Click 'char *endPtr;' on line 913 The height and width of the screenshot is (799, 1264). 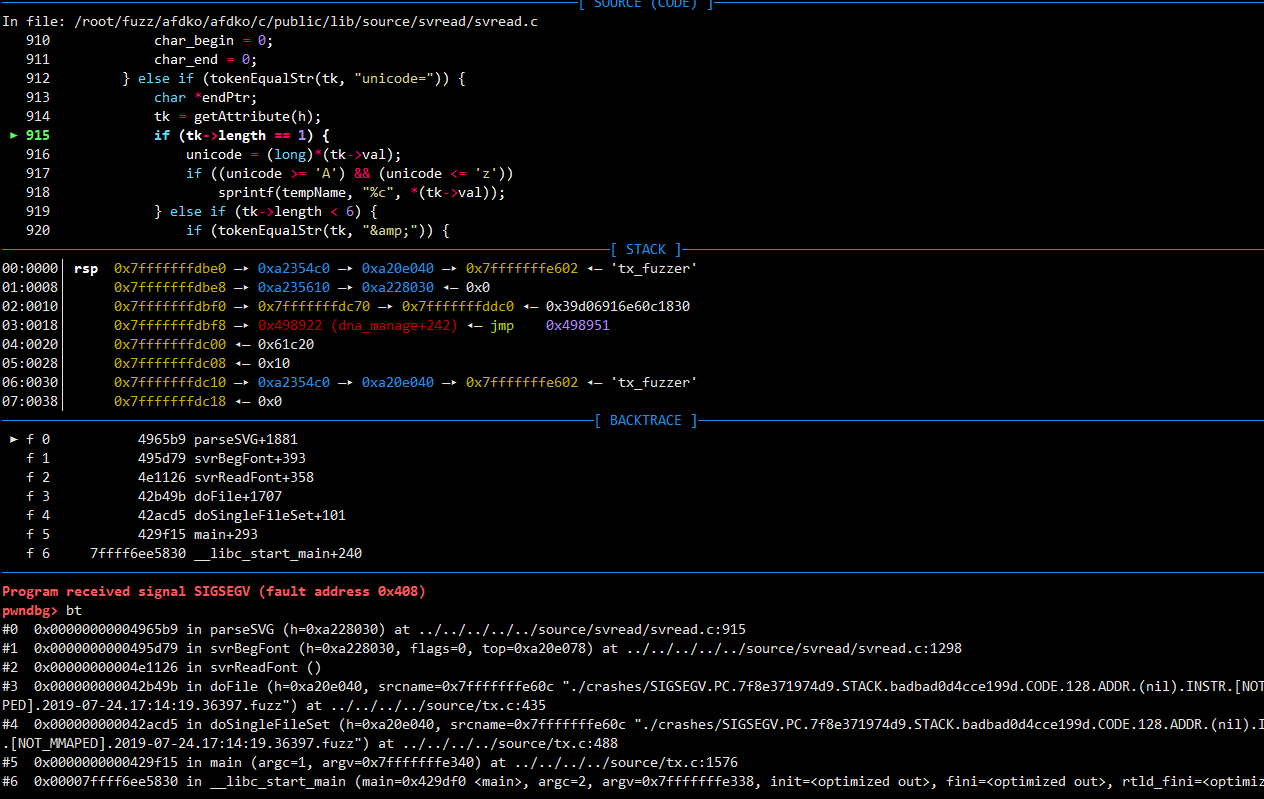(x=206, y=97)
